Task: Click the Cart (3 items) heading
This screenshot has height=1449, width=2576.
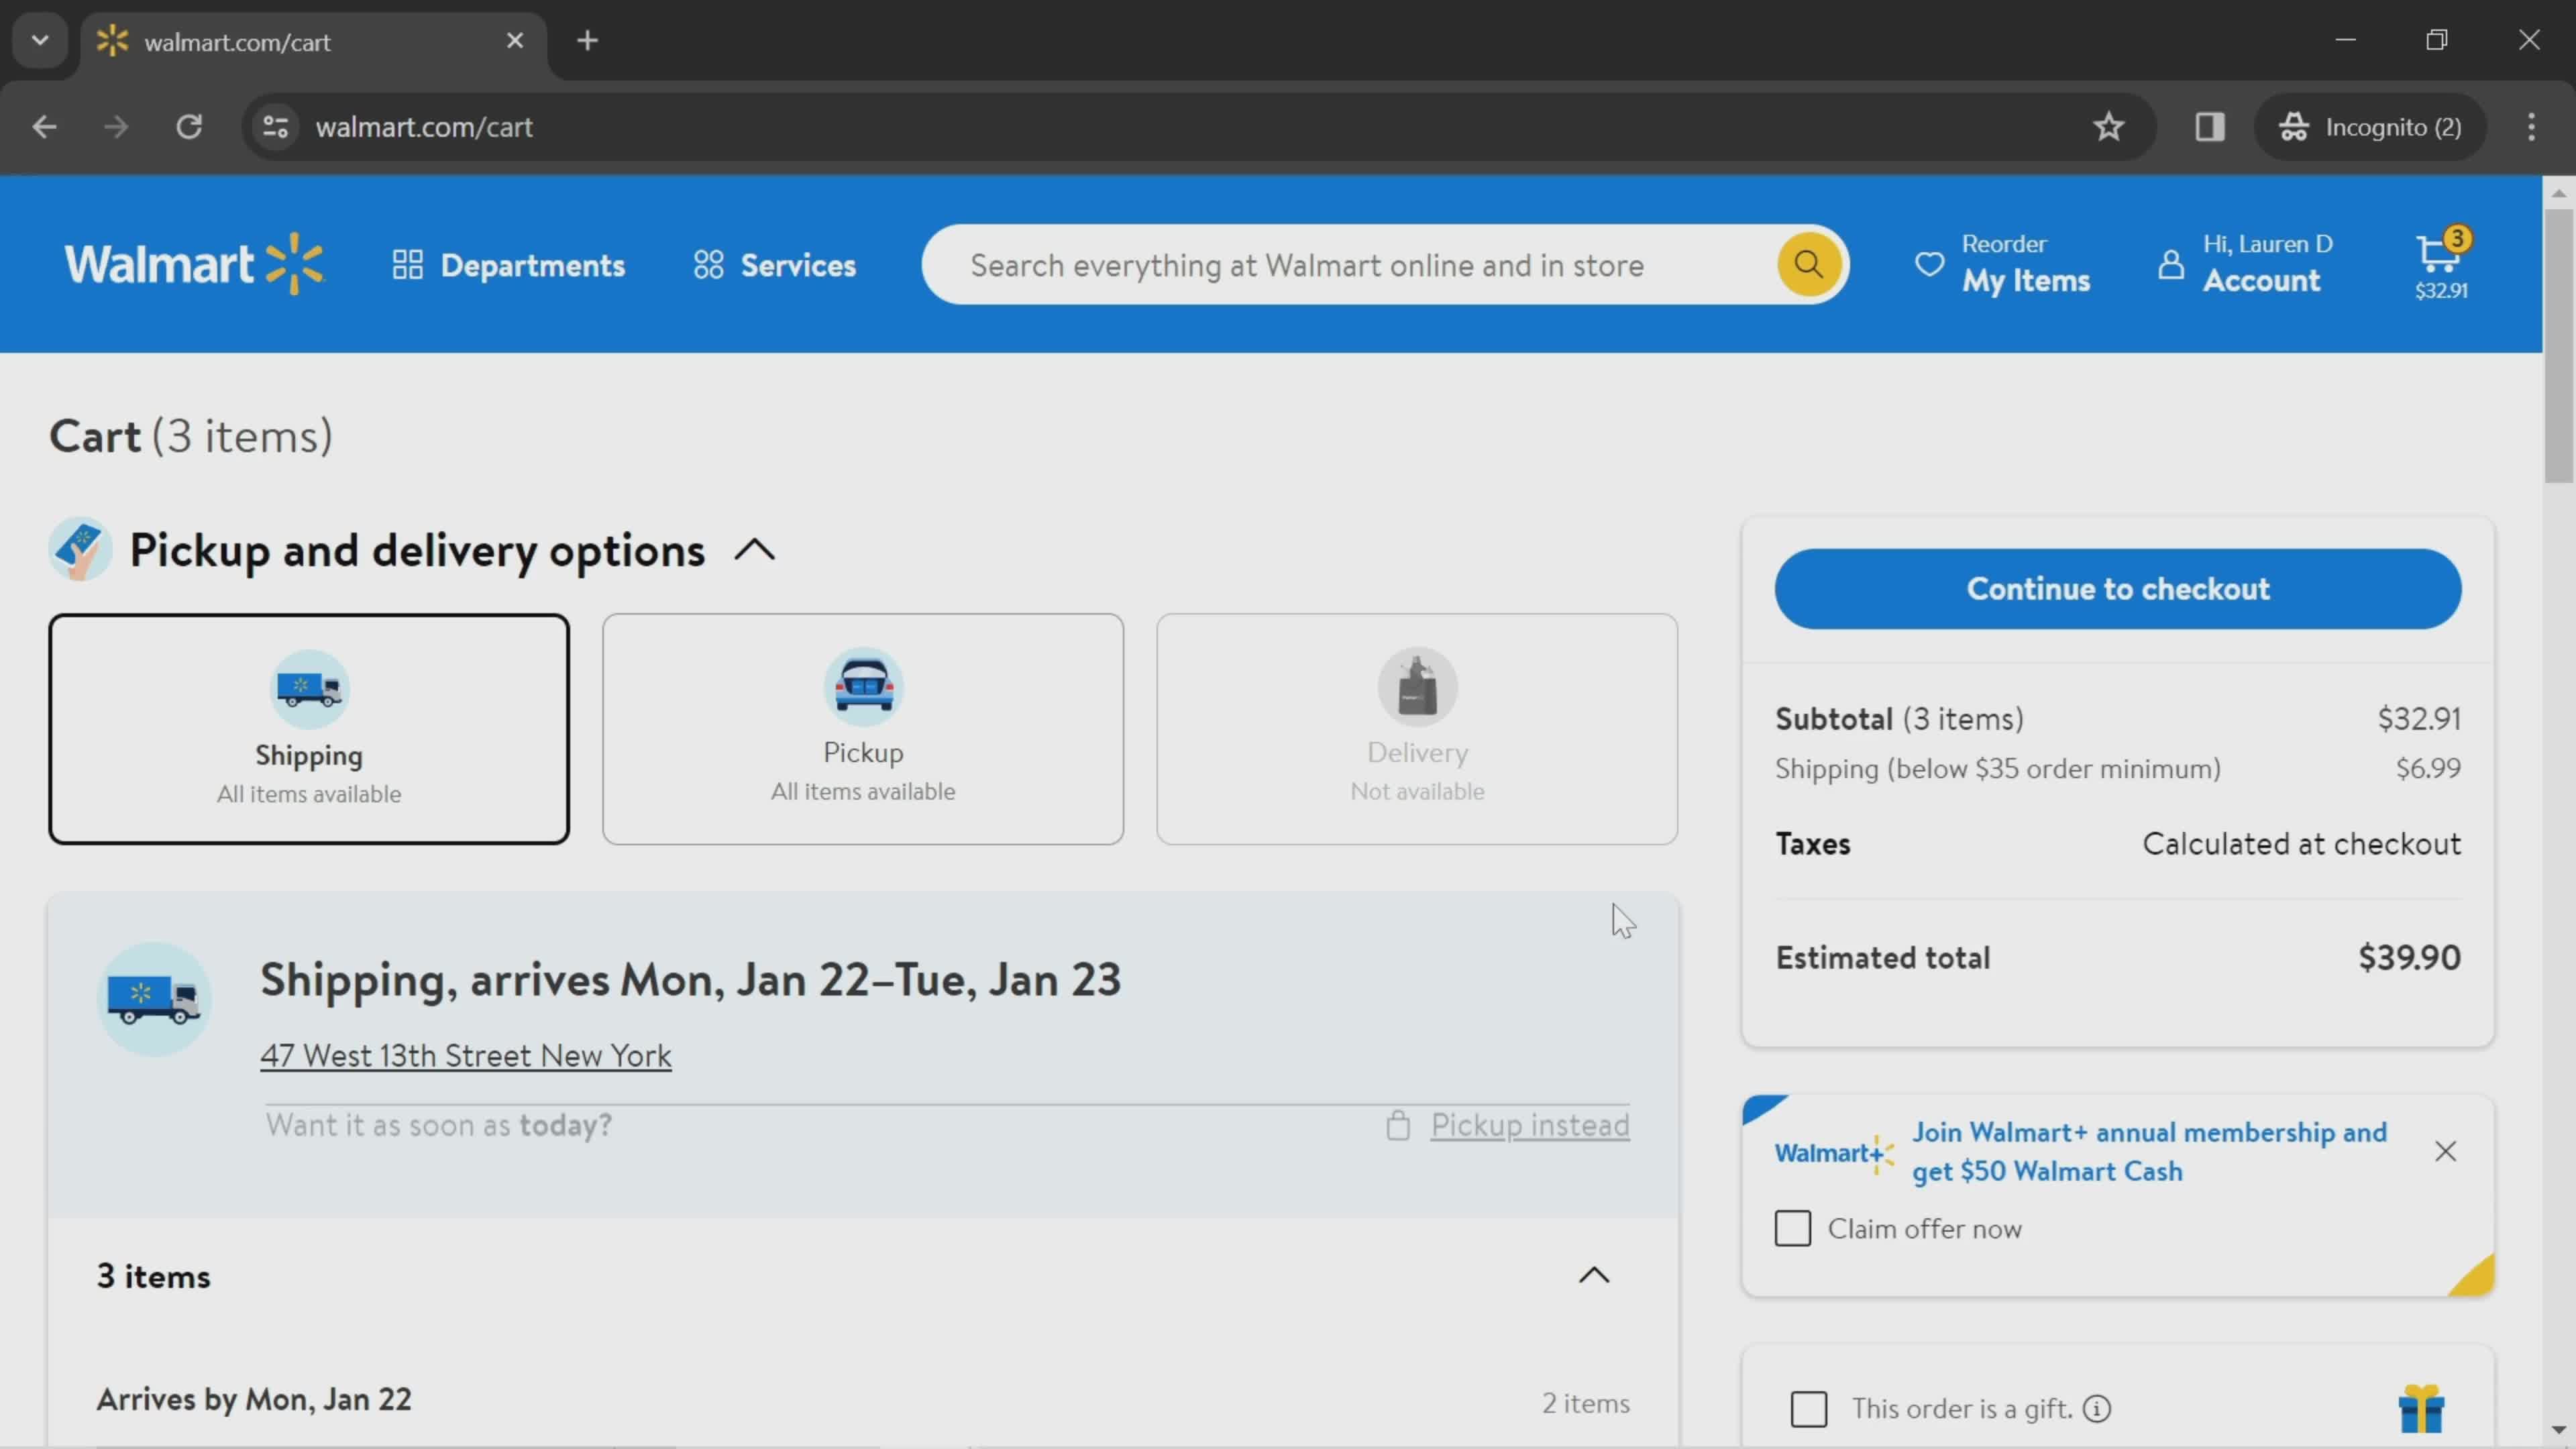Action: [x=191, y=437]
